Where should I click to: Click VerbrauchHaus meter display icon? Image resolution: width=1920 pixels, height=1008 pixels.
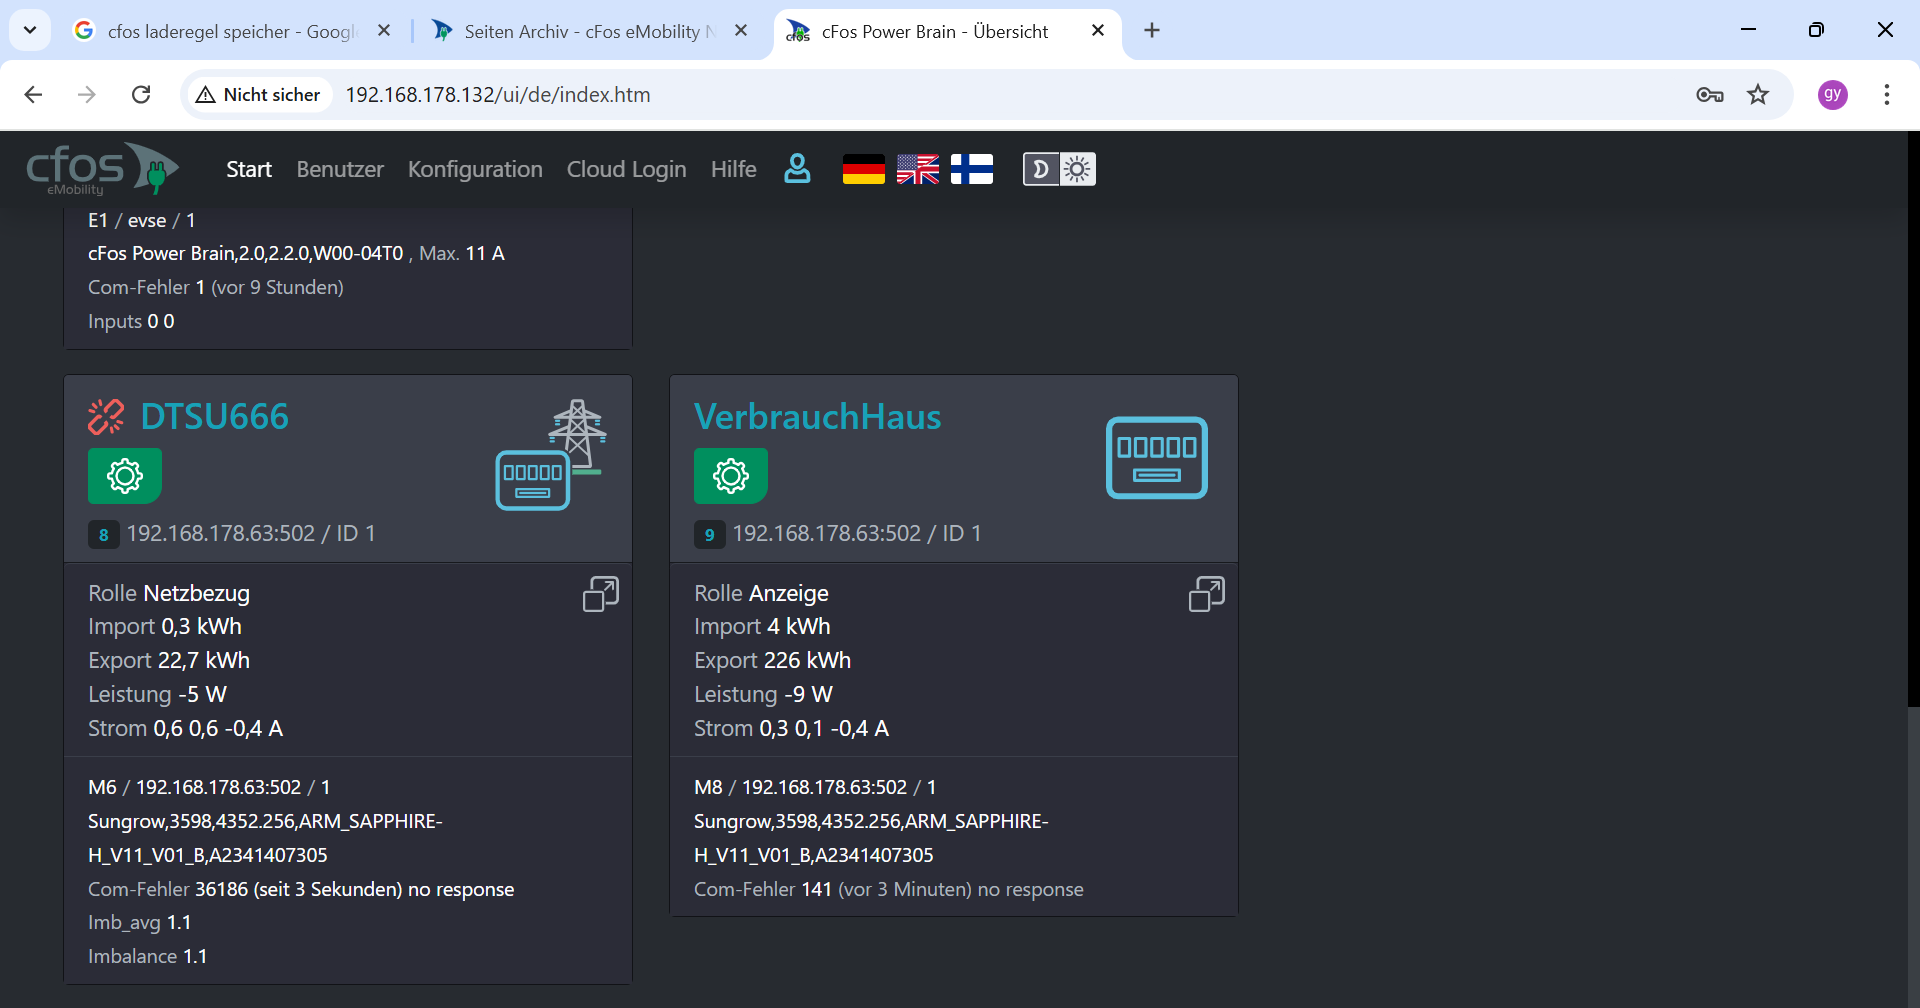[1157, 457]
